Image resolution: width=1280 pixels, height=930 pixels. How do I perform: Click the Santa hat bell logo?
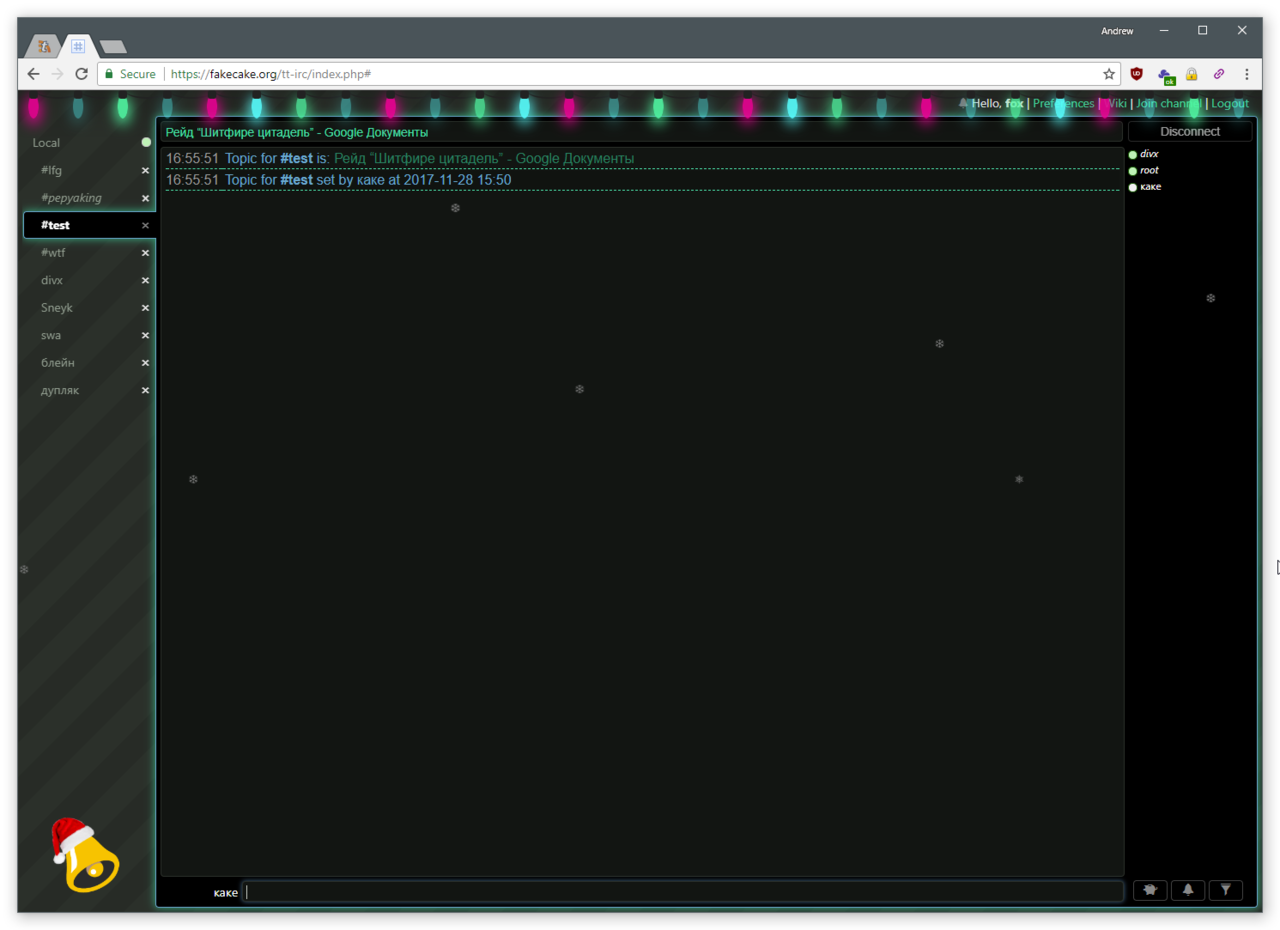84,855
